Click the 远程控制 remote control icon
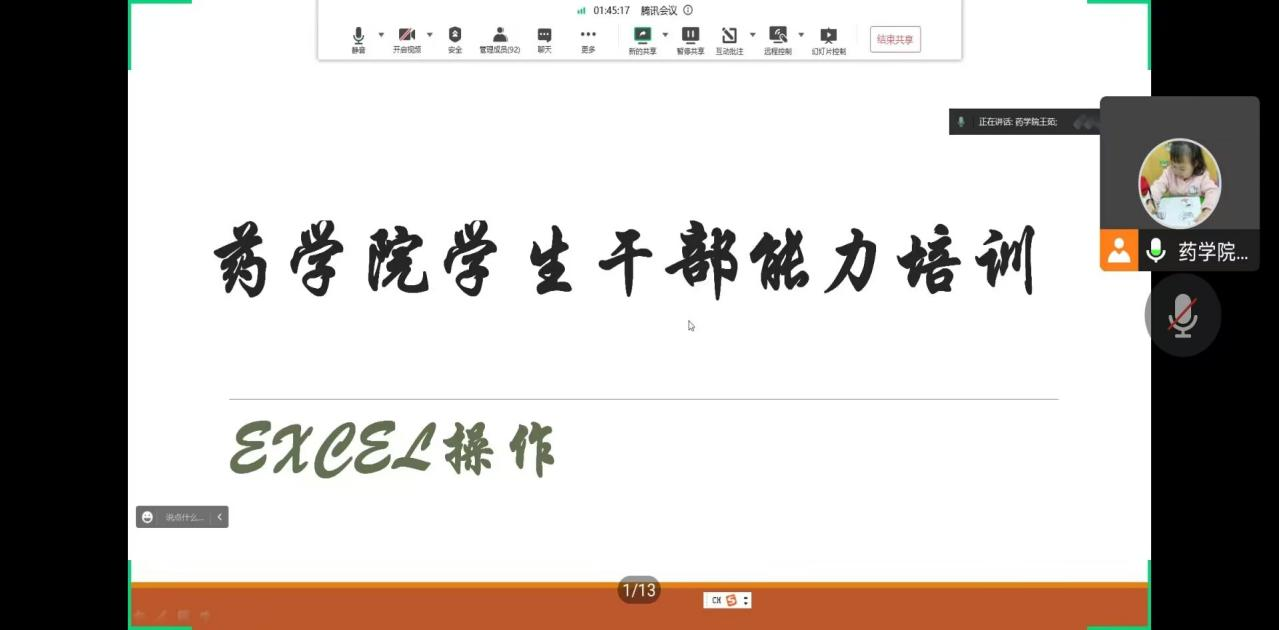 point(777,36)
